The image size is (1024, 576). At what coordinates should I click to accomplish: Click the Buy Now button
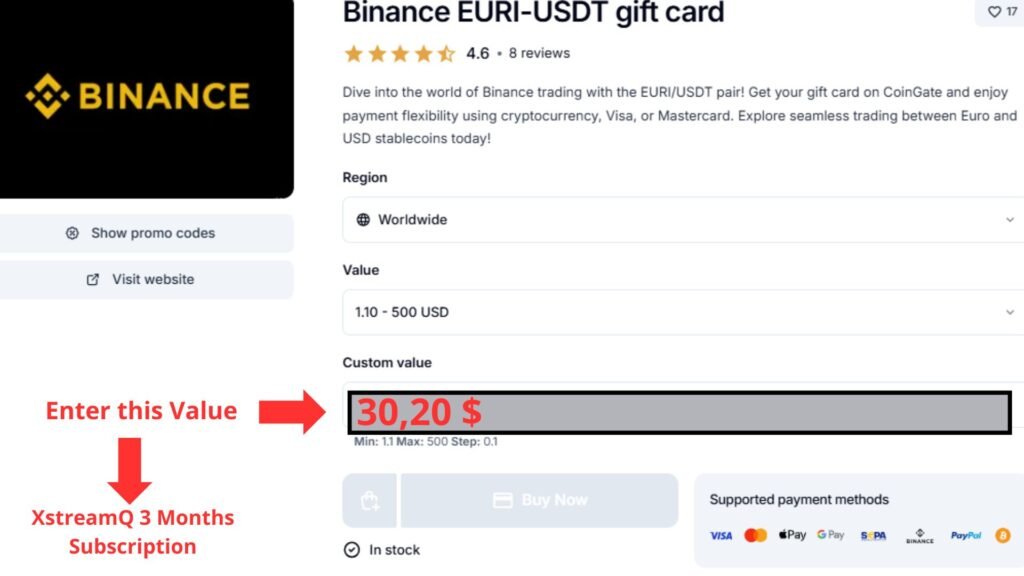pyautogui.click(x=539, y=500)
